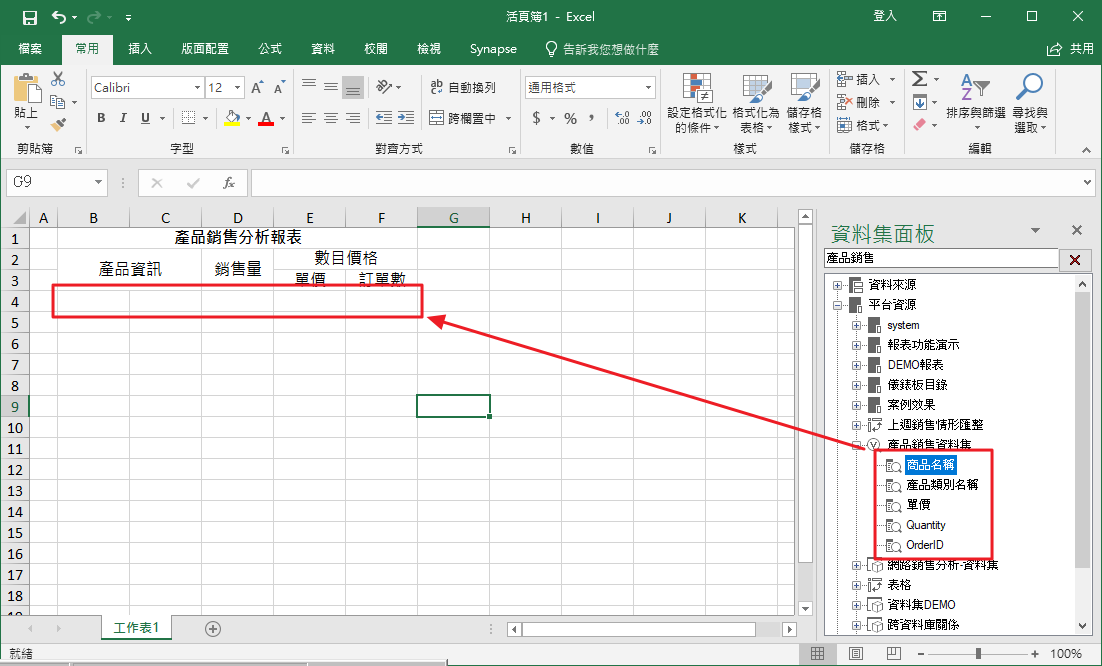Viewport: 1102px width, 666px height.
Task: Click the Format Painter brush icon
Action: [x=58, y=124]
